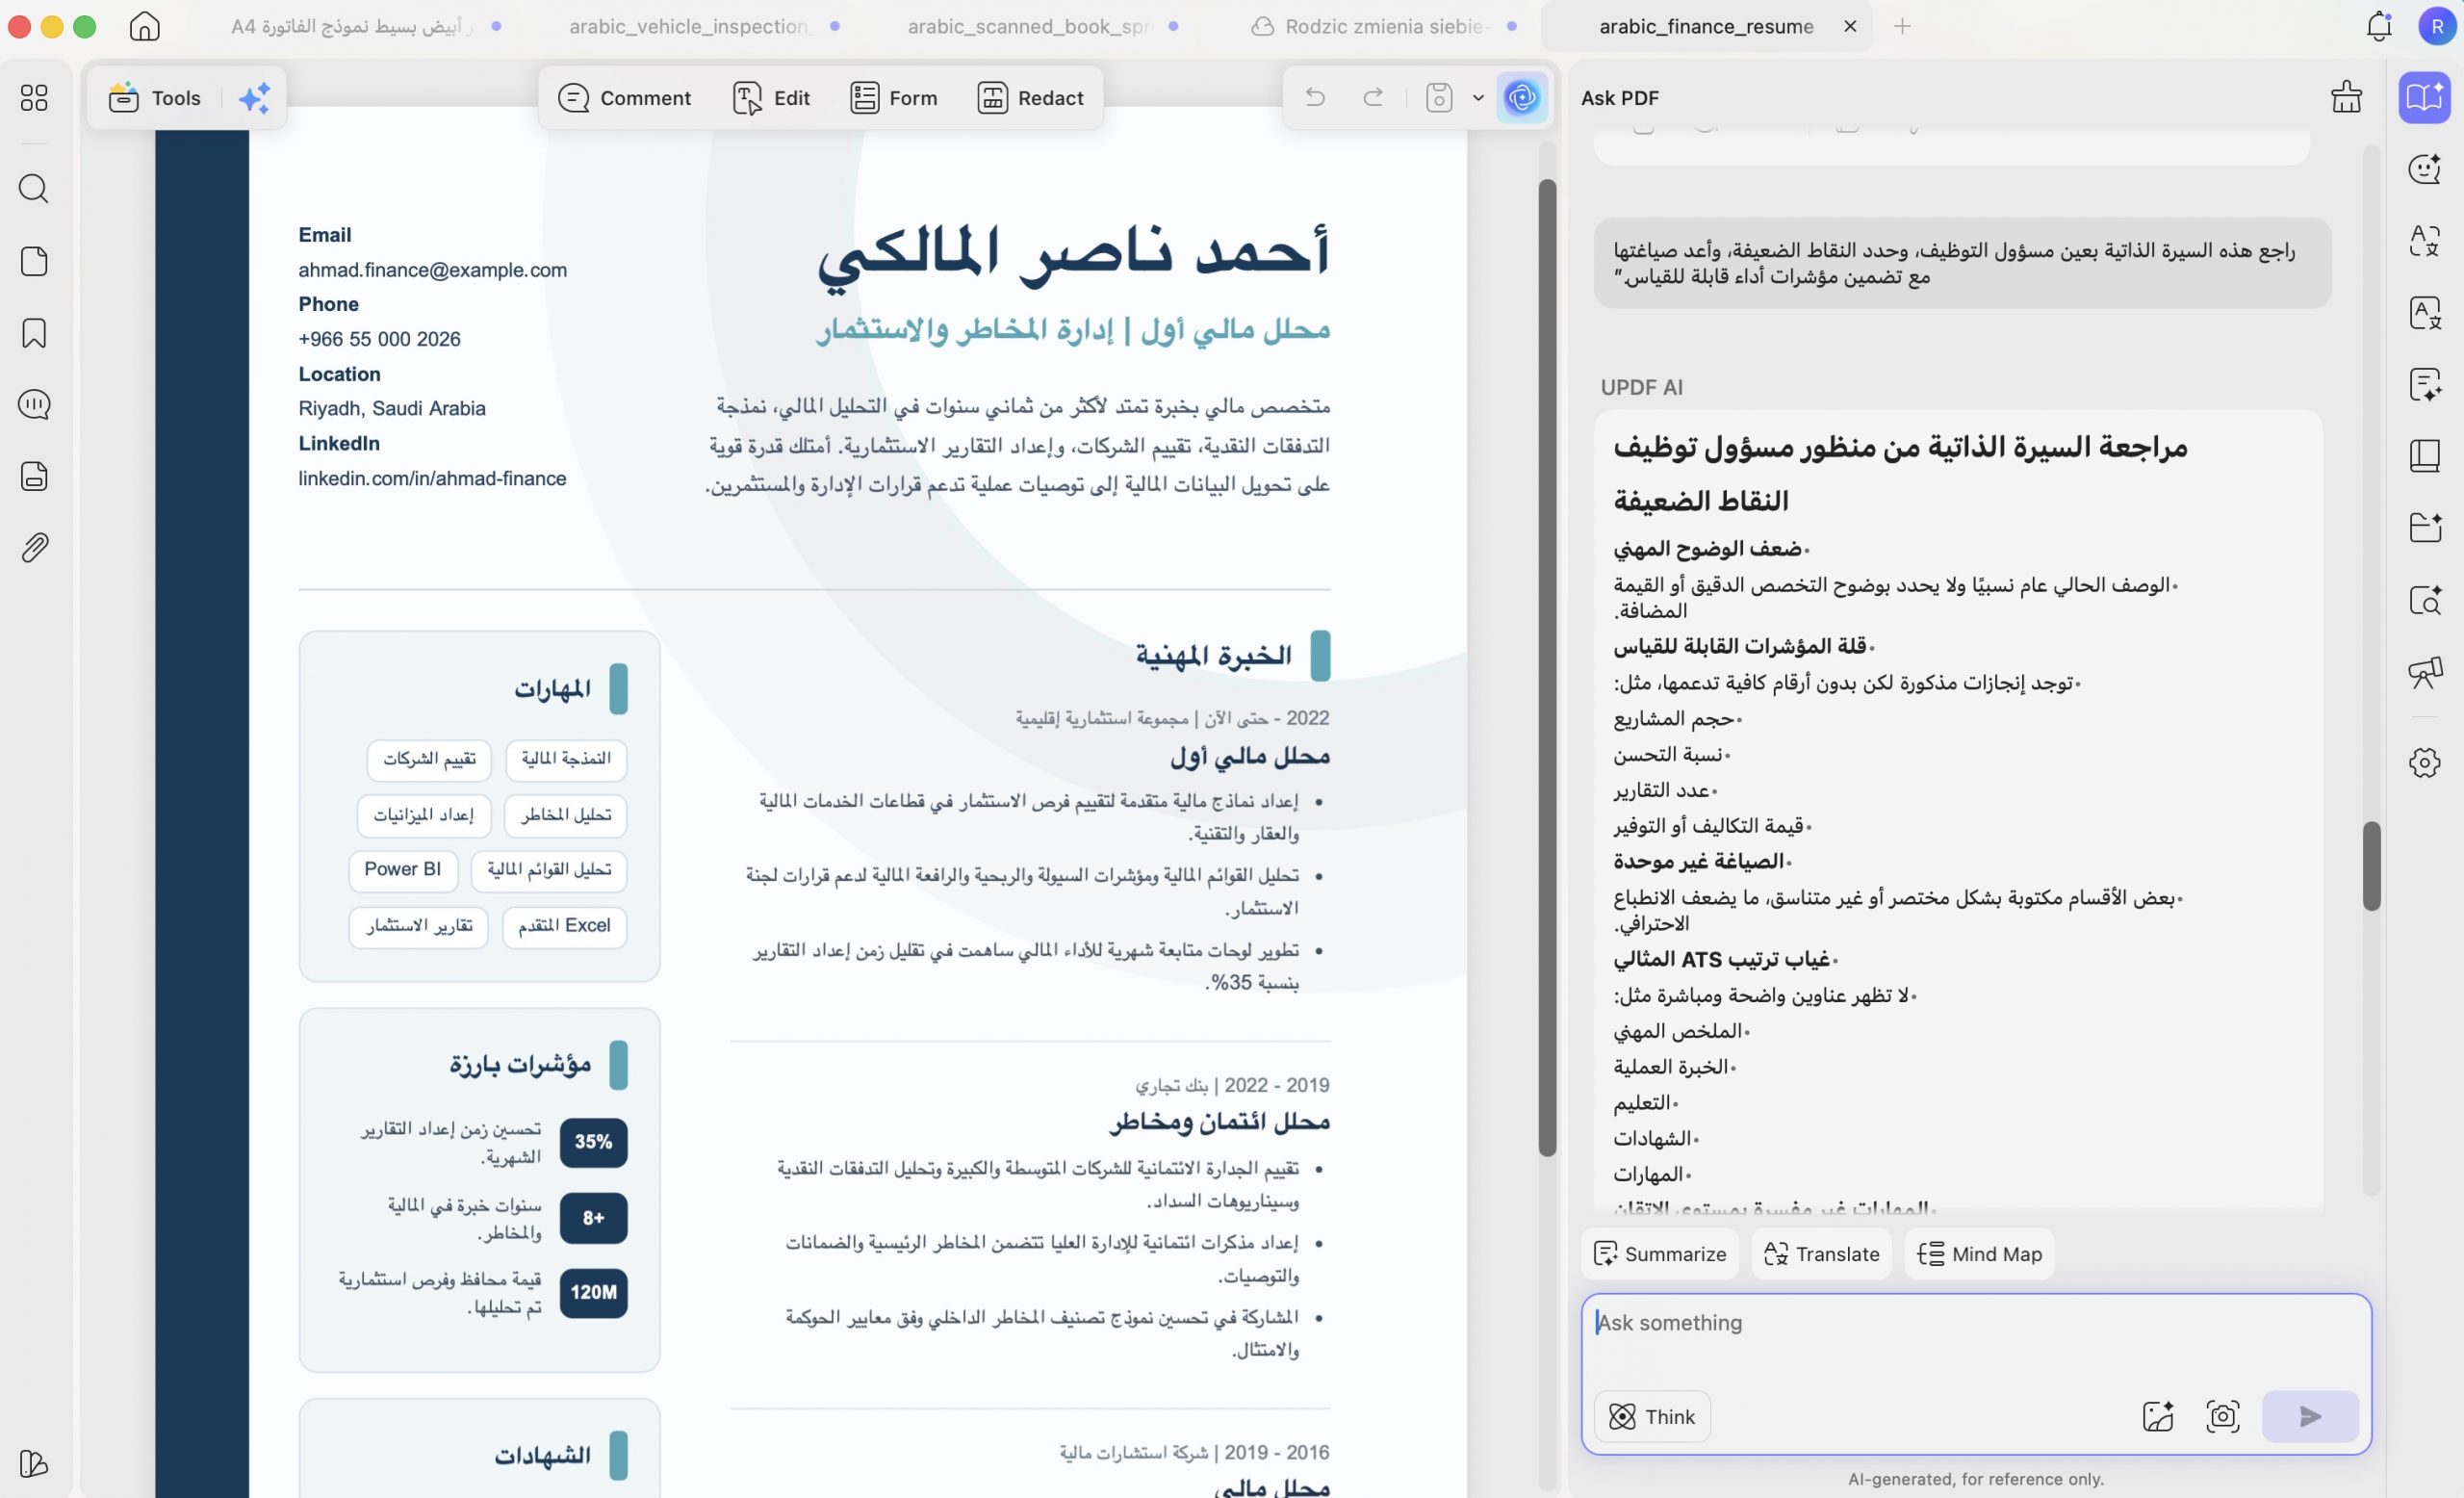Click the Ask PDF chat scrollbar
This screenshot has height=1498, width=2464.
point(2371,866)
